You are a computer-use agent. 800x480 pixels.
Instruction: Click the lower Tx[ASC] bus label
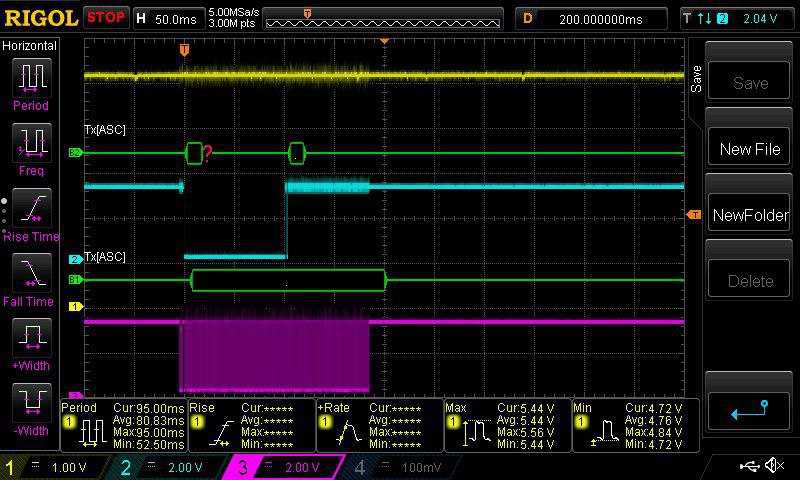tap(105, 257)
